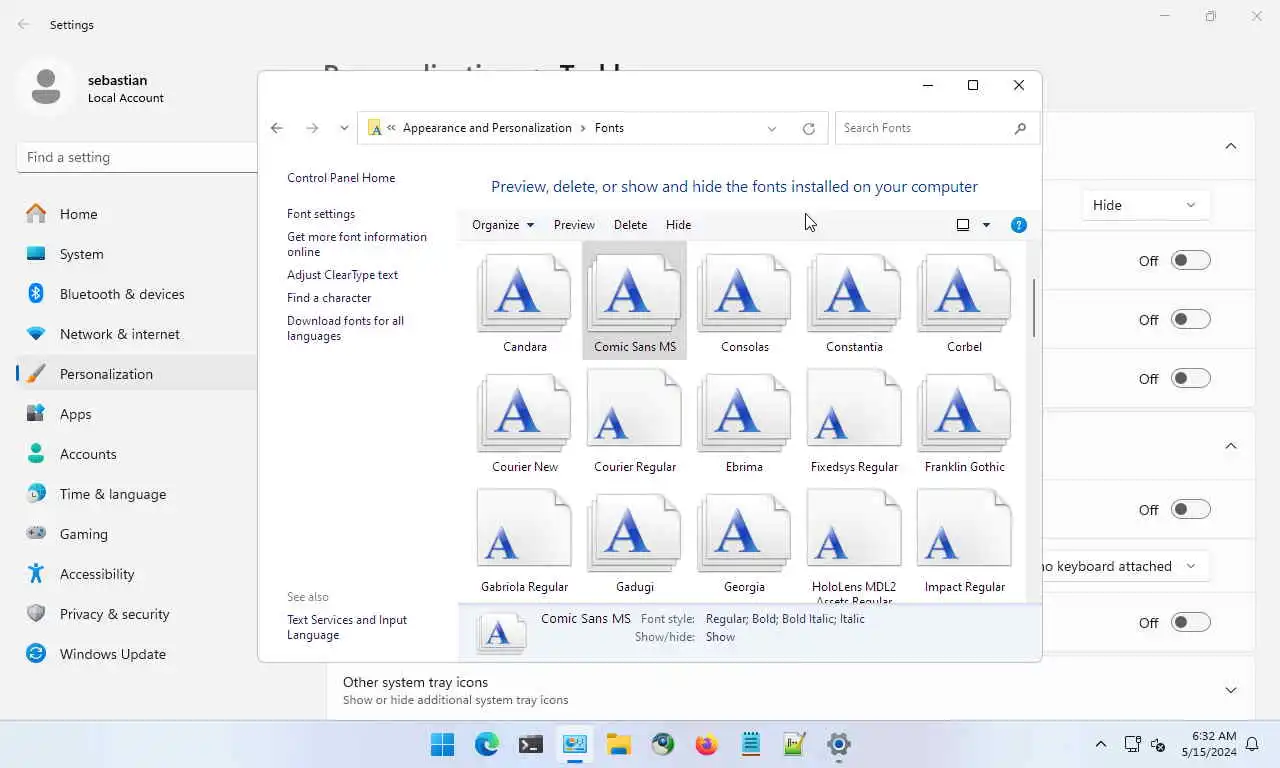Open Fonts help with the question mark icon
Viewport: 1280px width, 768px height.
(x=1019, y=225)
